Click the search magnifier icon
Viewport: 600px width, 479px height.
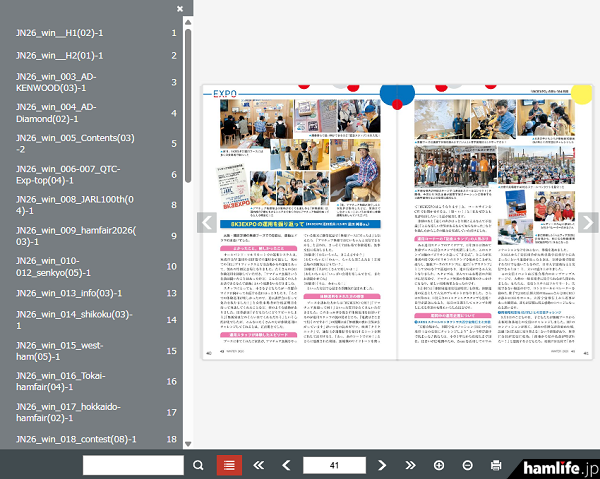(198, 465)
